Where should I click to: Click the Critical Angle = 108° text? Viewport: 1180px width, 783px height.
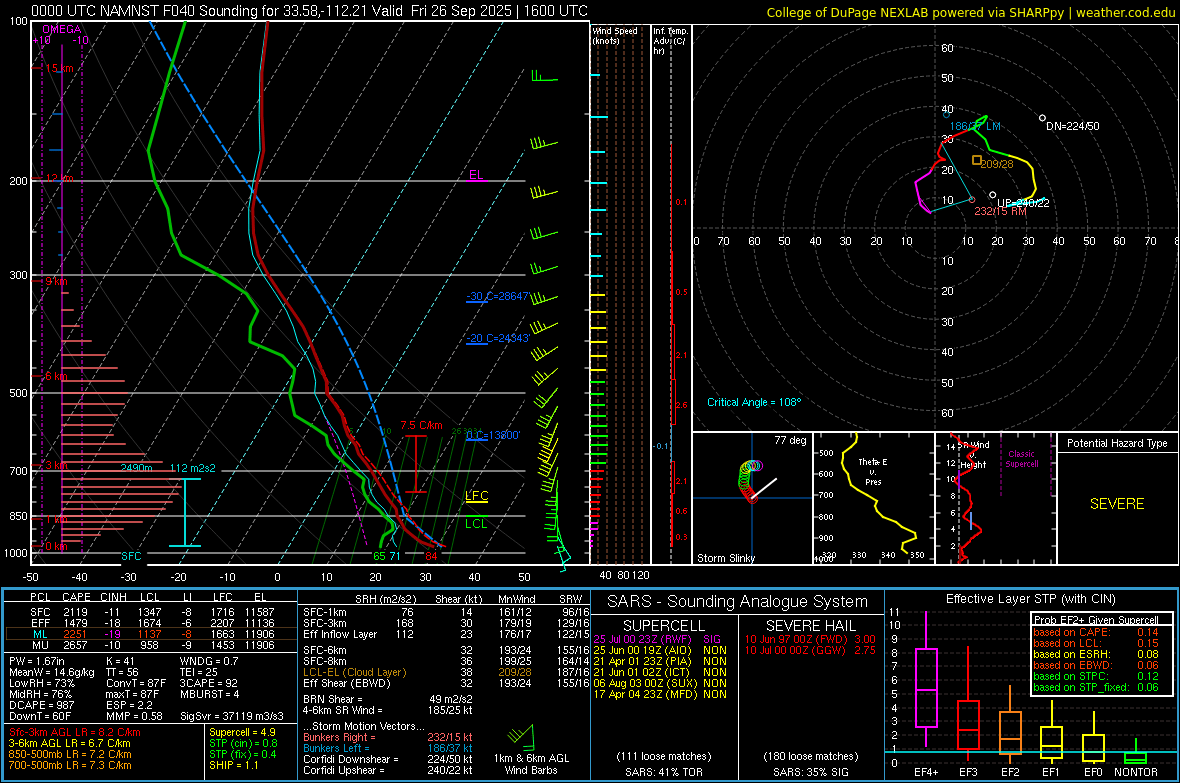pos(754,402)
